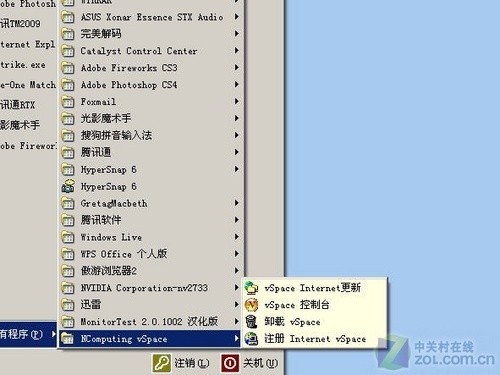This screenshot has width=500, height=375.
Task: Click the text 光影魔术手 in programs list
Action: pos(106,118)
